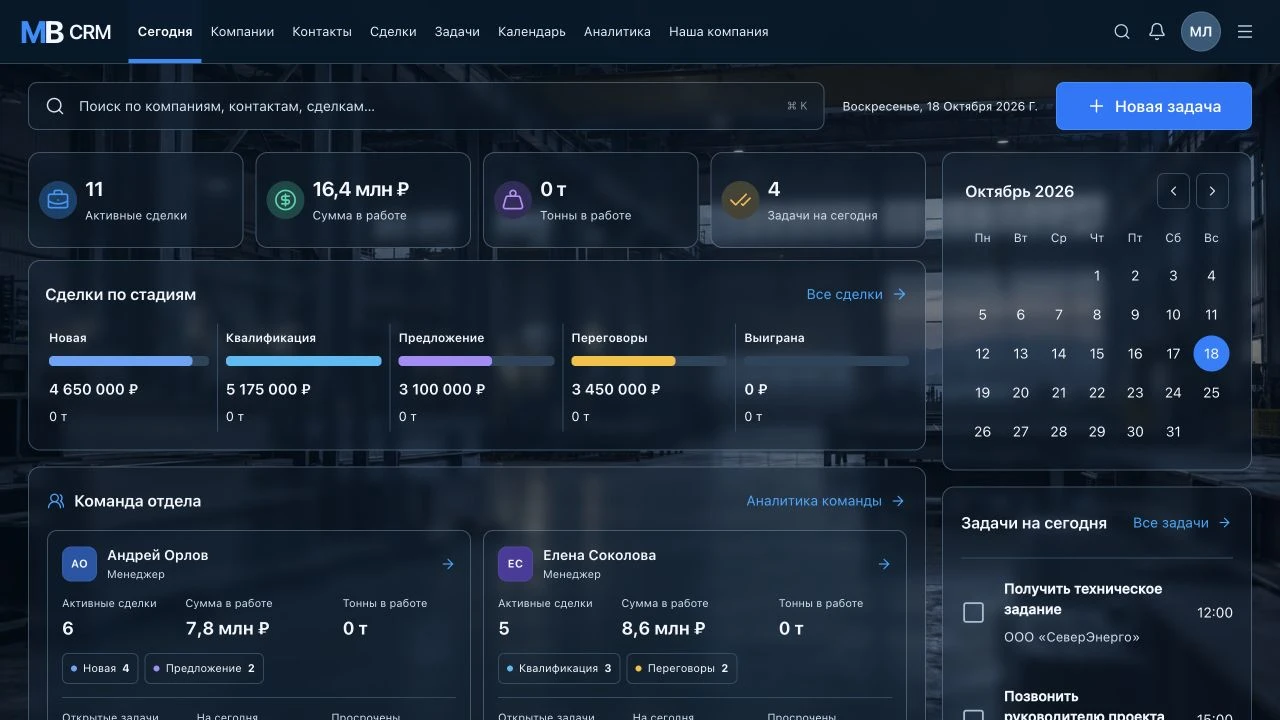Screen dimensions: 1280x720
Task: Focus the search field for companies, contacts, deals
Action: [x=426, y=106]
